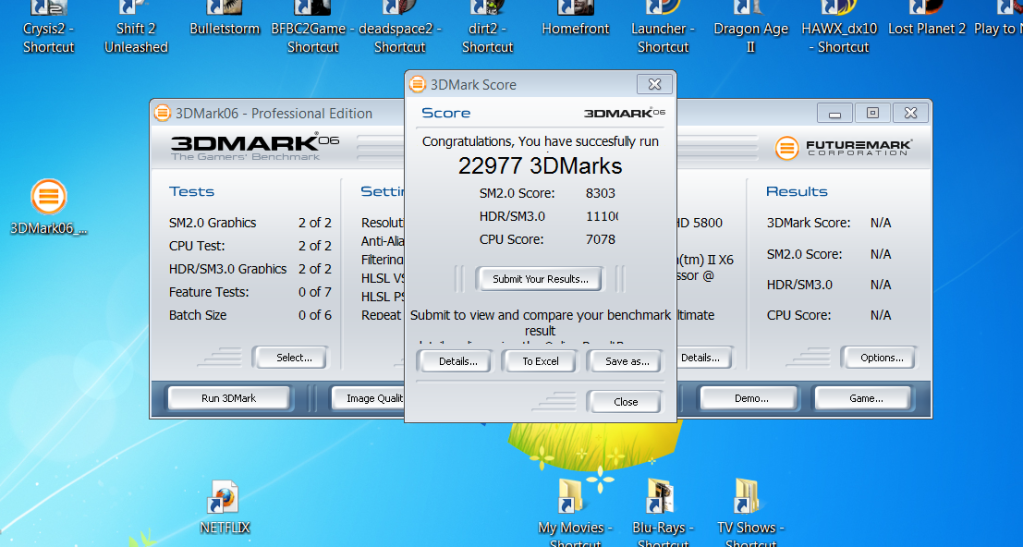
Task: Open the Crysis2 shortcut icon
Action: [x=48, y=26]
